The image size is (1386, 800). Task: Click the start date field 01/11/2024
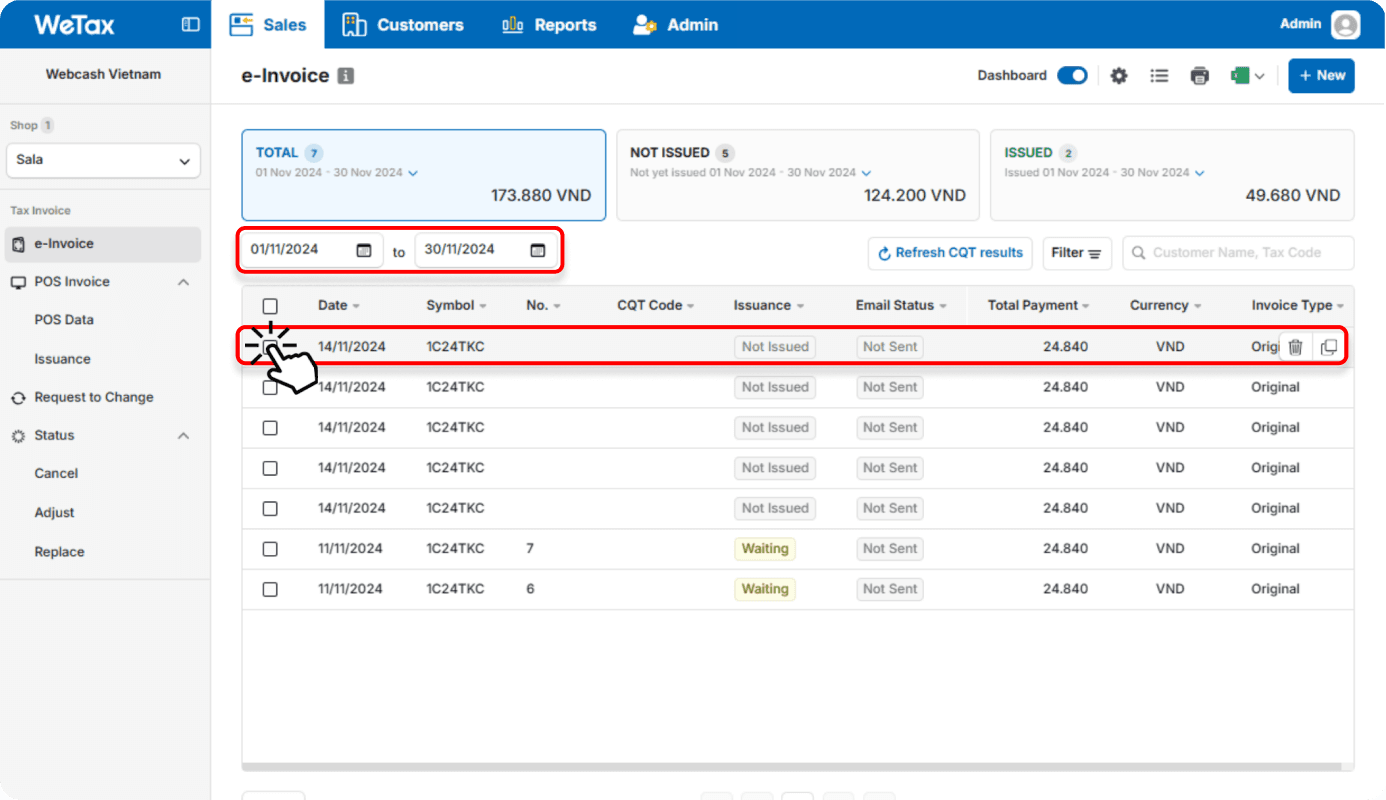[312, 250]
